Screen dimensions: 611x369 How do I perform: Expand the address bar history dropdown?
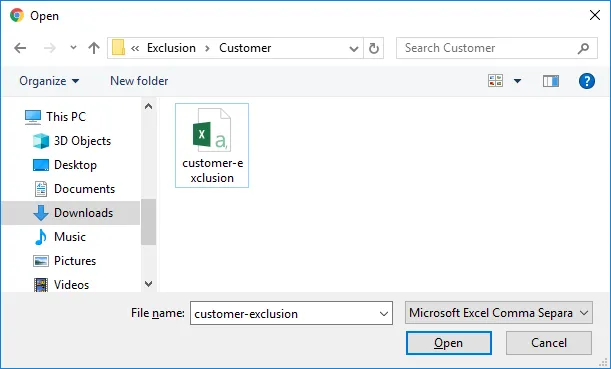point(354,48)
